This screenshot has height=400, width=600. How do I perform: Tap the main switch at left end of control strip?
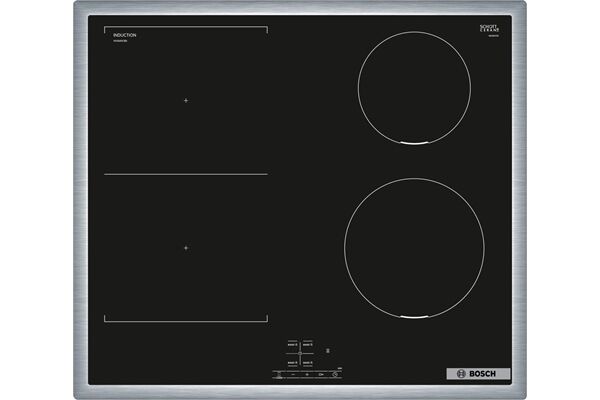tap(279, 375)
